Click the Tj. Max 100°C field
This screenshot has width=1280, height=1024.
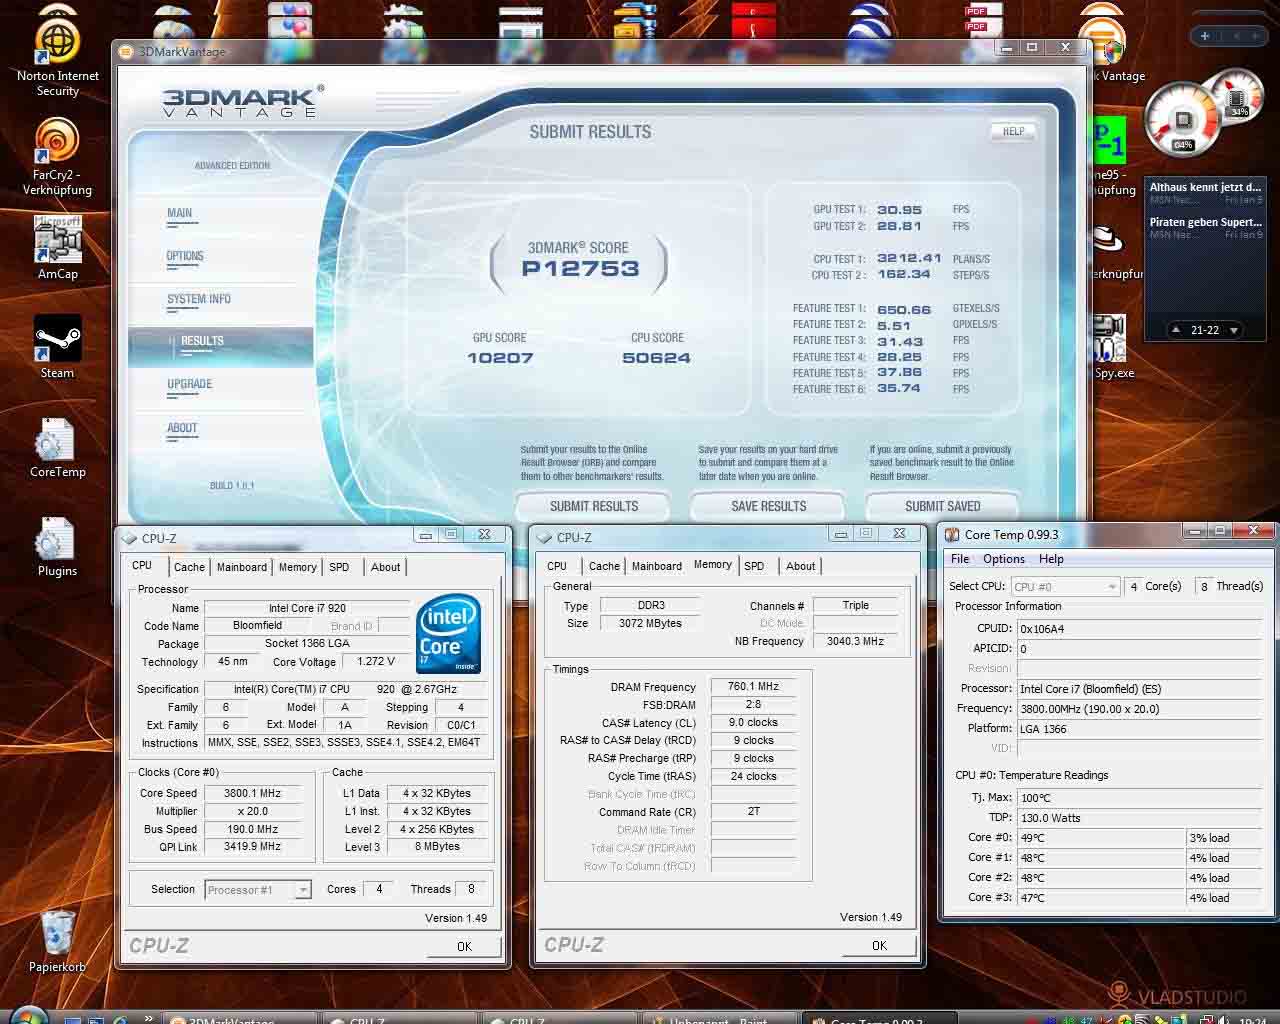point(1140,798)
